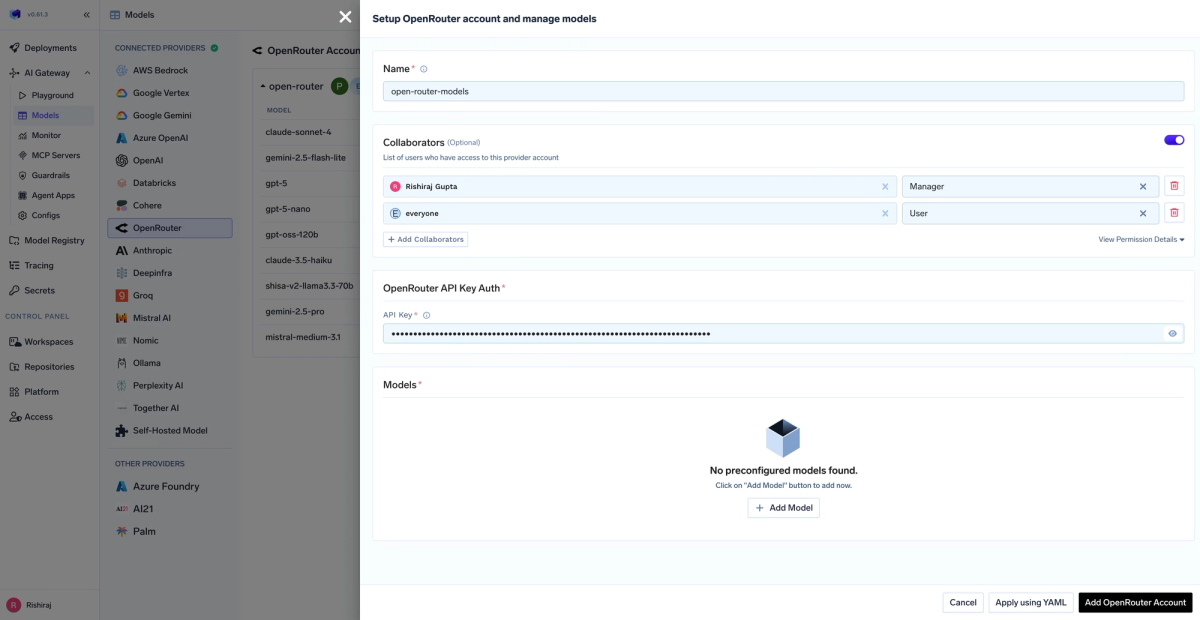
Task: Delete the everyone collaborator row
Action: pos(1174,213)
